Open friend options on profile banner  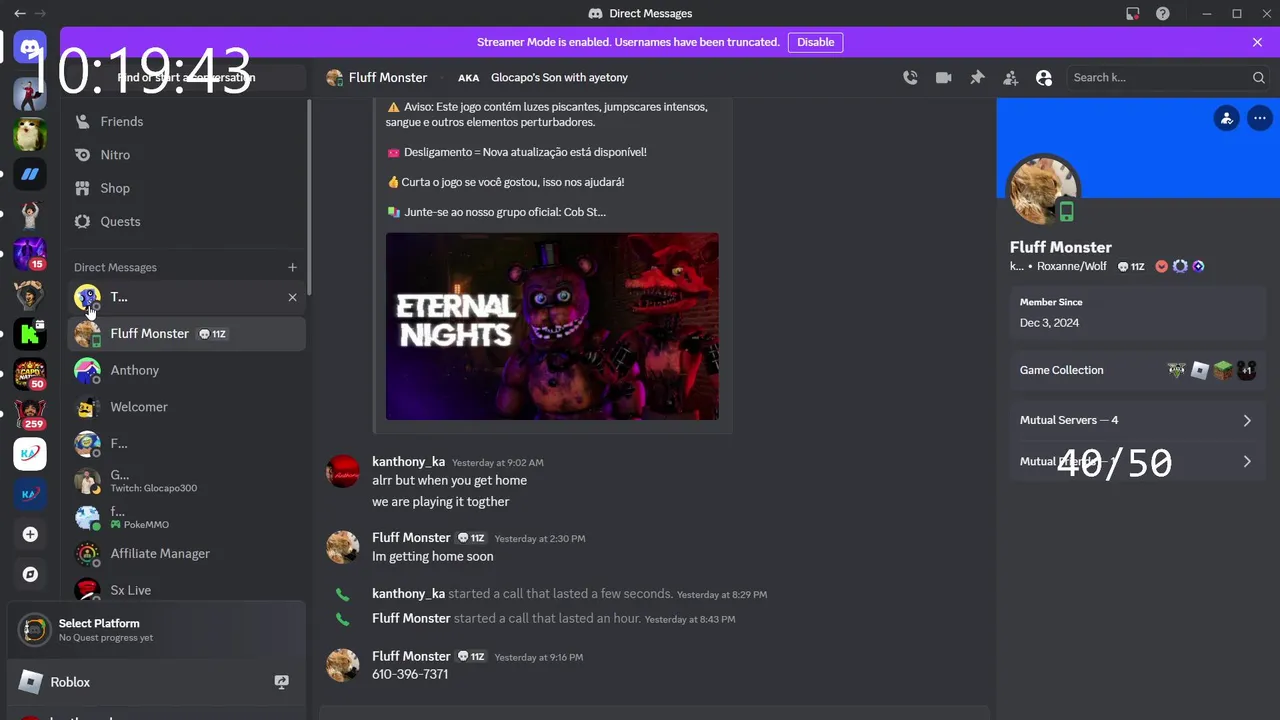[x=1226, y=118]
